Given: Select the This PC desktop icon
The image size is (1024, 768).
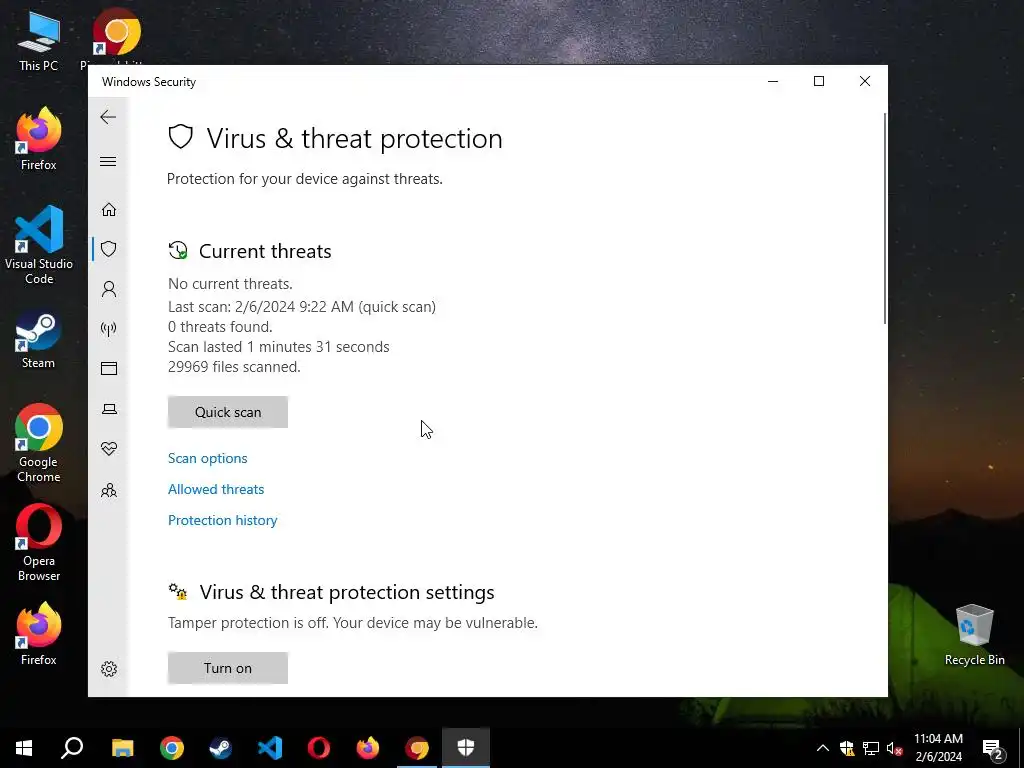Looking at the screenshot, I should (x=39, y=41).
